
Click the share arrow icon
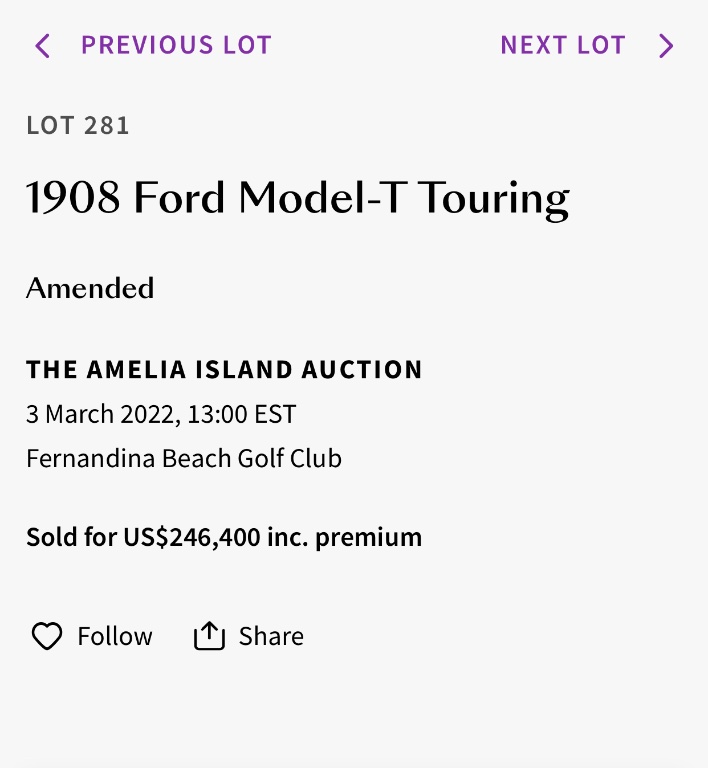point(209,636)
